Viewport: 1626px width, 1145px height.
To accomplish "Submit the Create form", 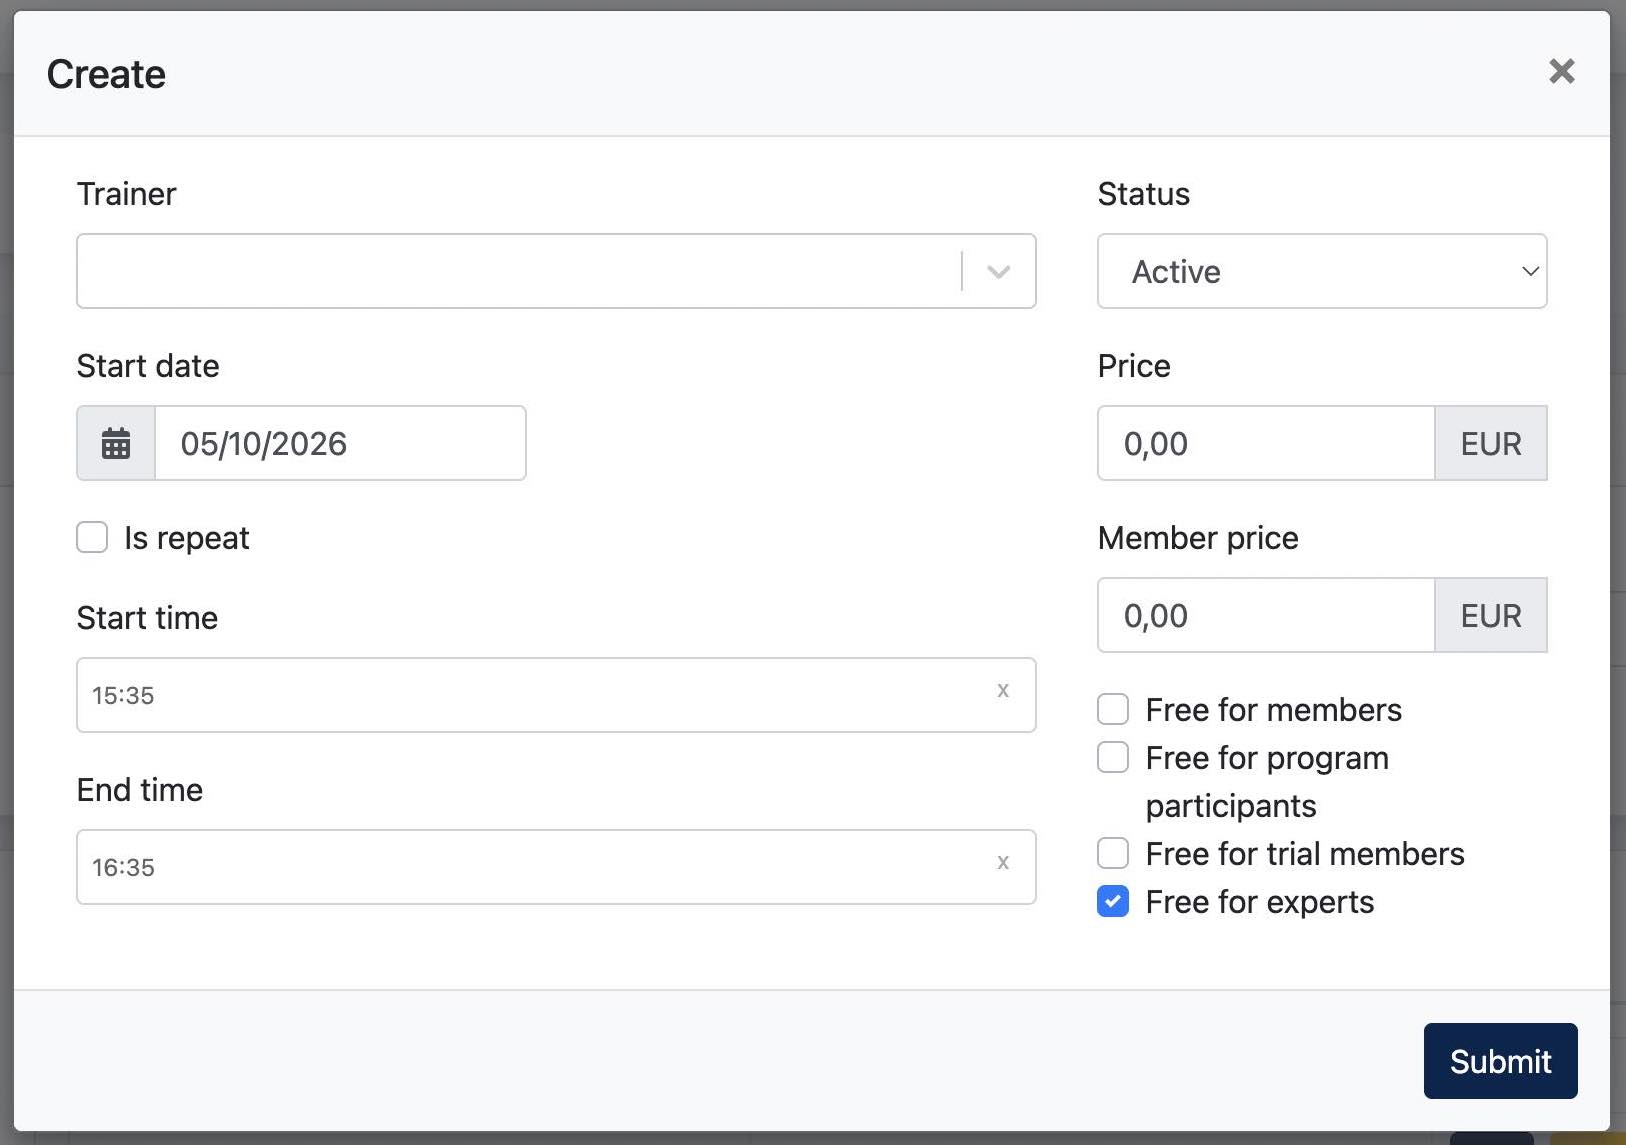I will point(1500,1060).
